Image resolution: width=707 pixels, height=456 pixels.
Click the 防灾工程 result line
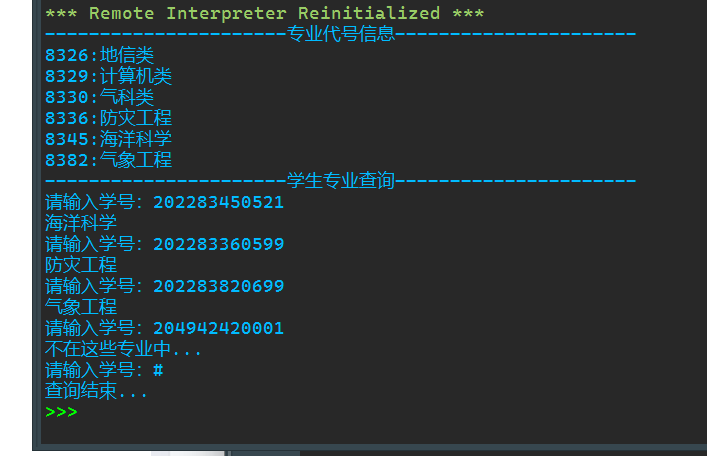point(81,265)
